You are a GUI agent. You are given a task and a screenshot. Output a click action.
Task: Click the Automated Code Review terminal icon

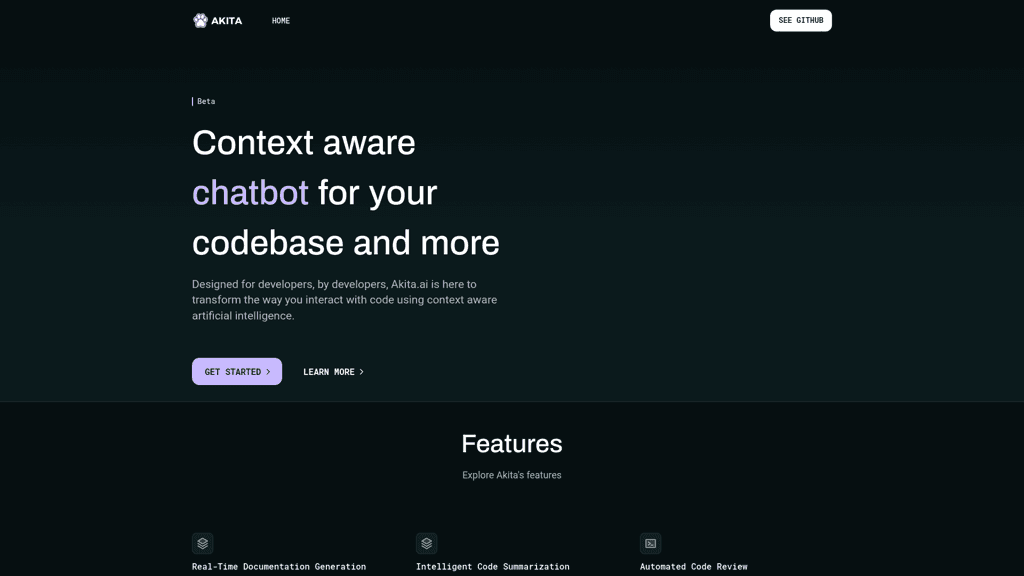point(650,543)
